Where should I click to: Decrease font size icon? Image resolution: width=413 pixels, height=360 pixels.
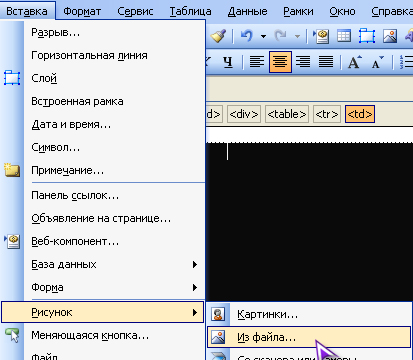click(x=377, y=62)
